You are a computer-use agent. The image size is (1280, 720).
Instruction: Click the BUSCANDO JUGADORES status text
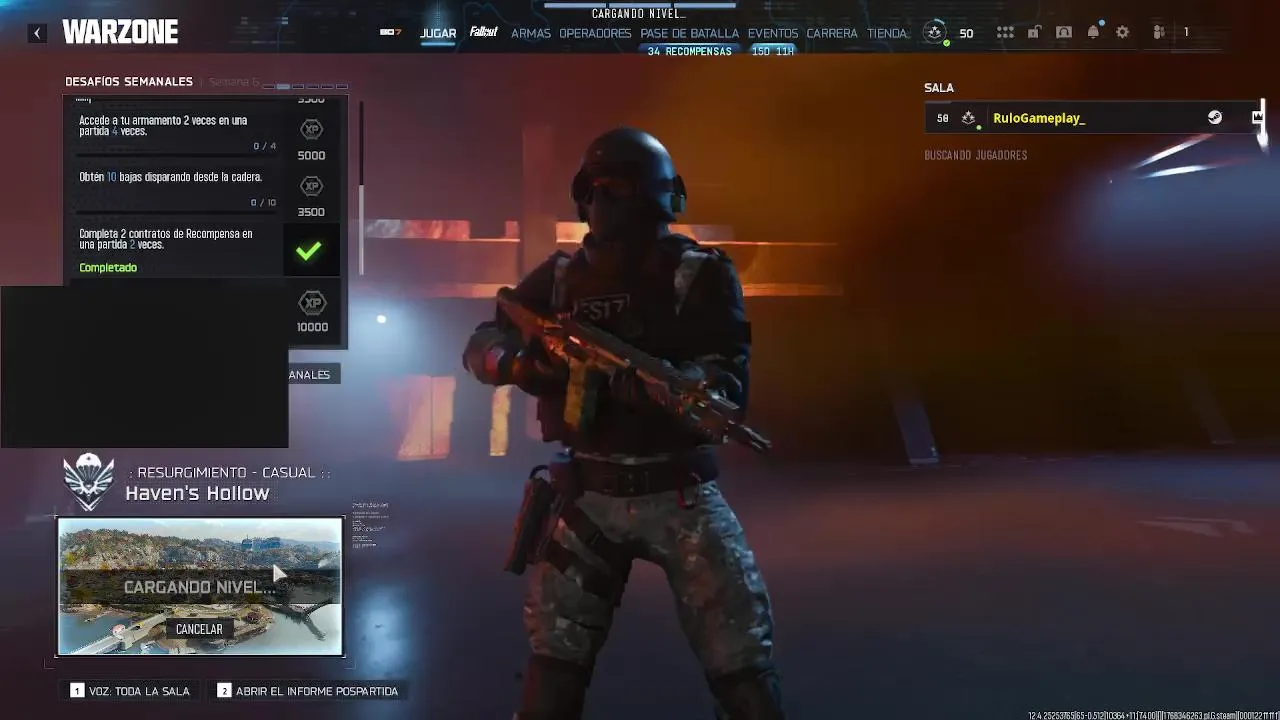coord(976,155)
